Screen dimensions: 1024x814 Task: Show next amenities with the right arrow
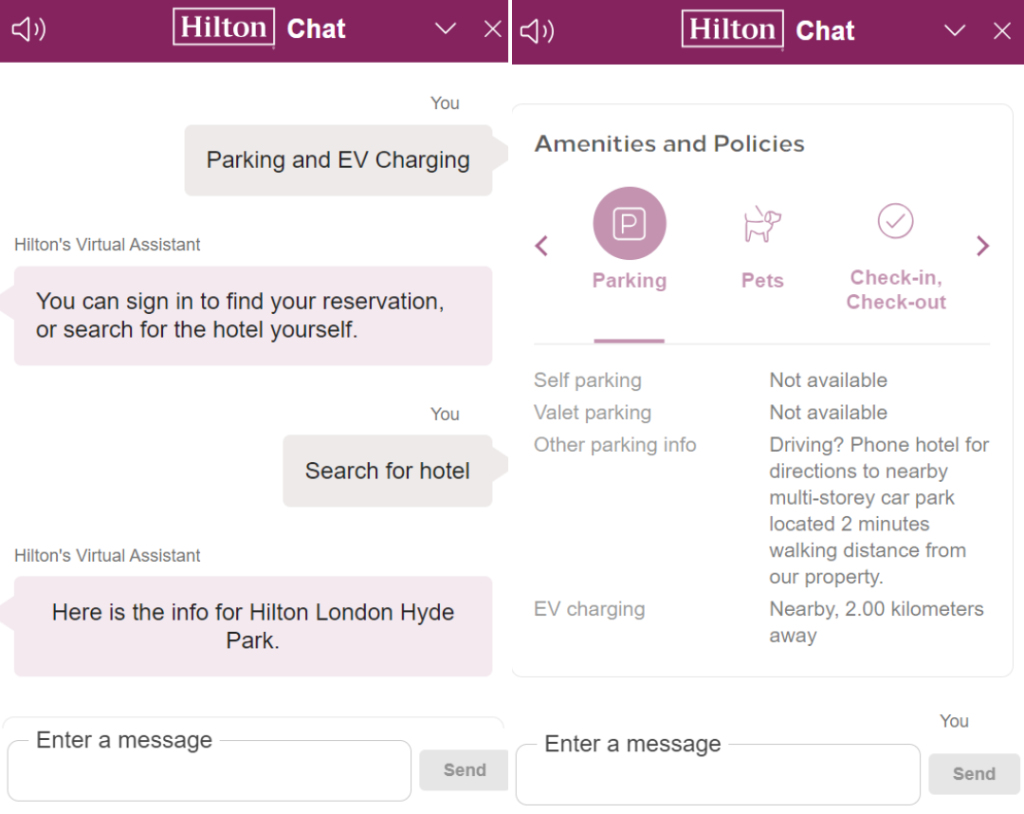pyautogui.click(x=982, y=246)
